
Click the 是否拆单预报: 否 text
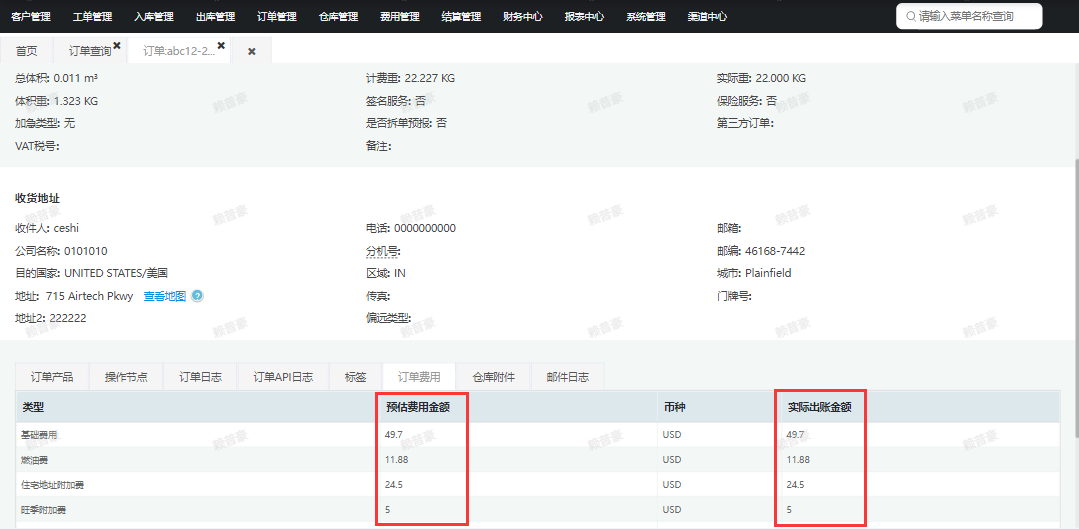point(407,123)
